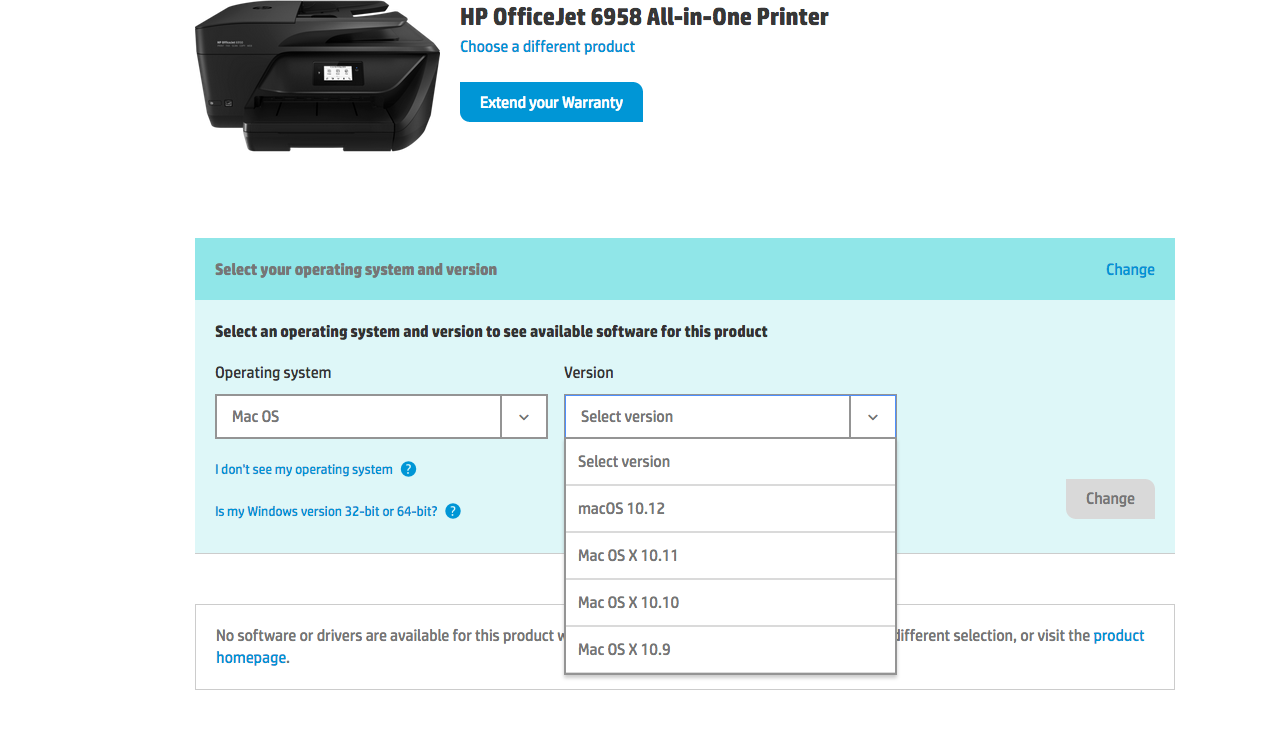1264x737 pixels.
Task: Click the Change link in the teal header
Action: [1130, 269]
